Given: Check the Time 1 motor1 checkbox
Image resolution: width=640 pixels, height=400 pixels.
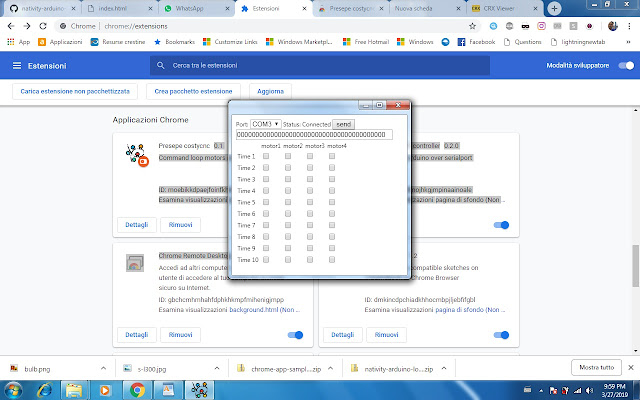Looking at the screenshot, I should click(266, 156).
